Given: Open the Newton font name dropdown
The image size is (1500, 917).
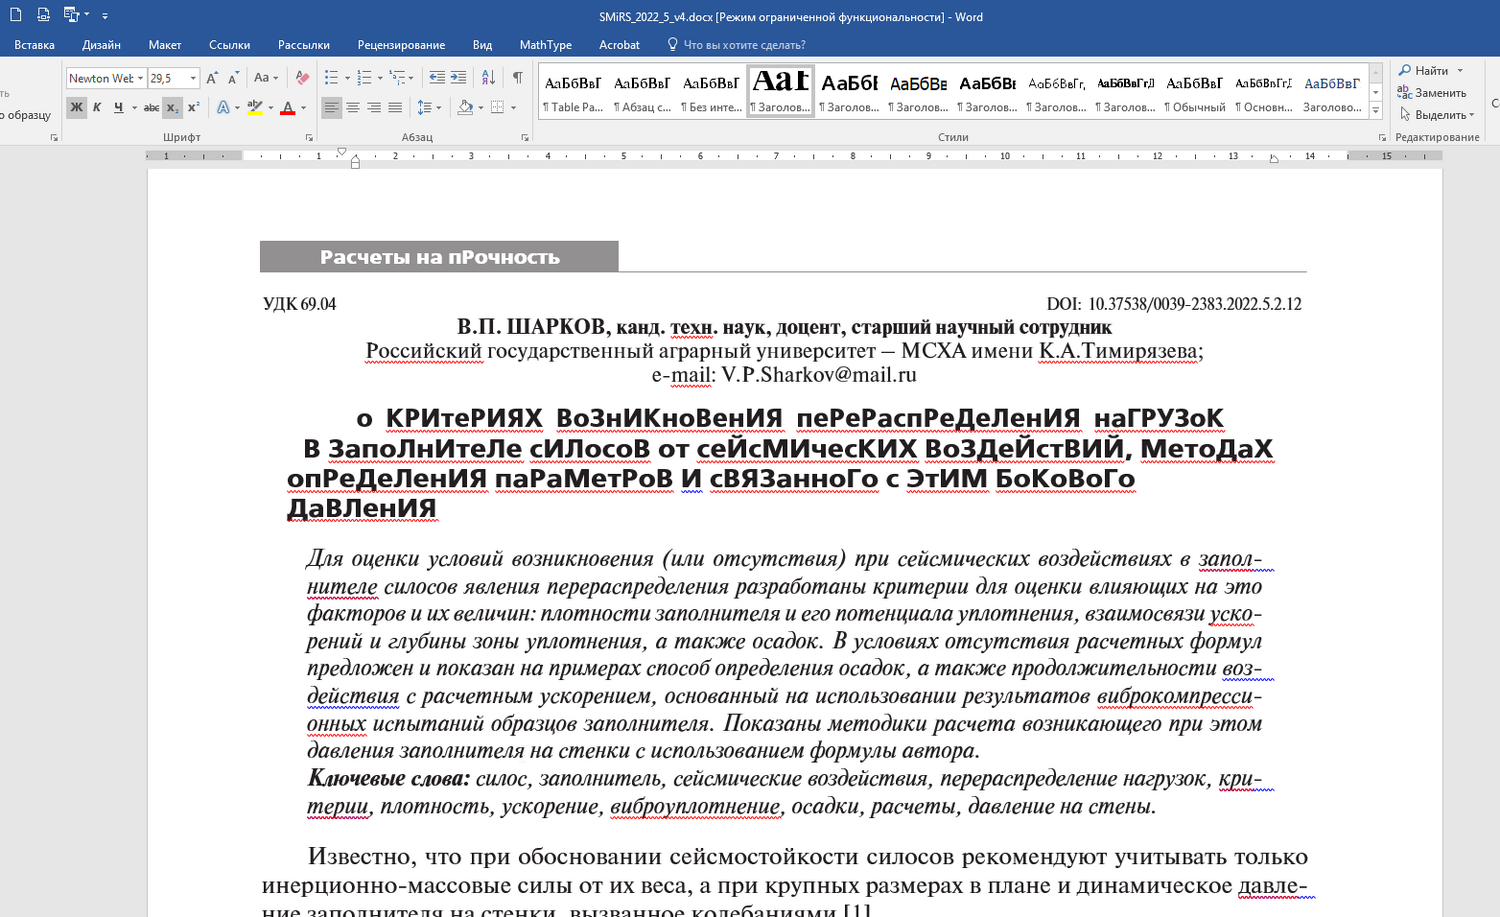Looking at the screenshot, I should (140, 78).
